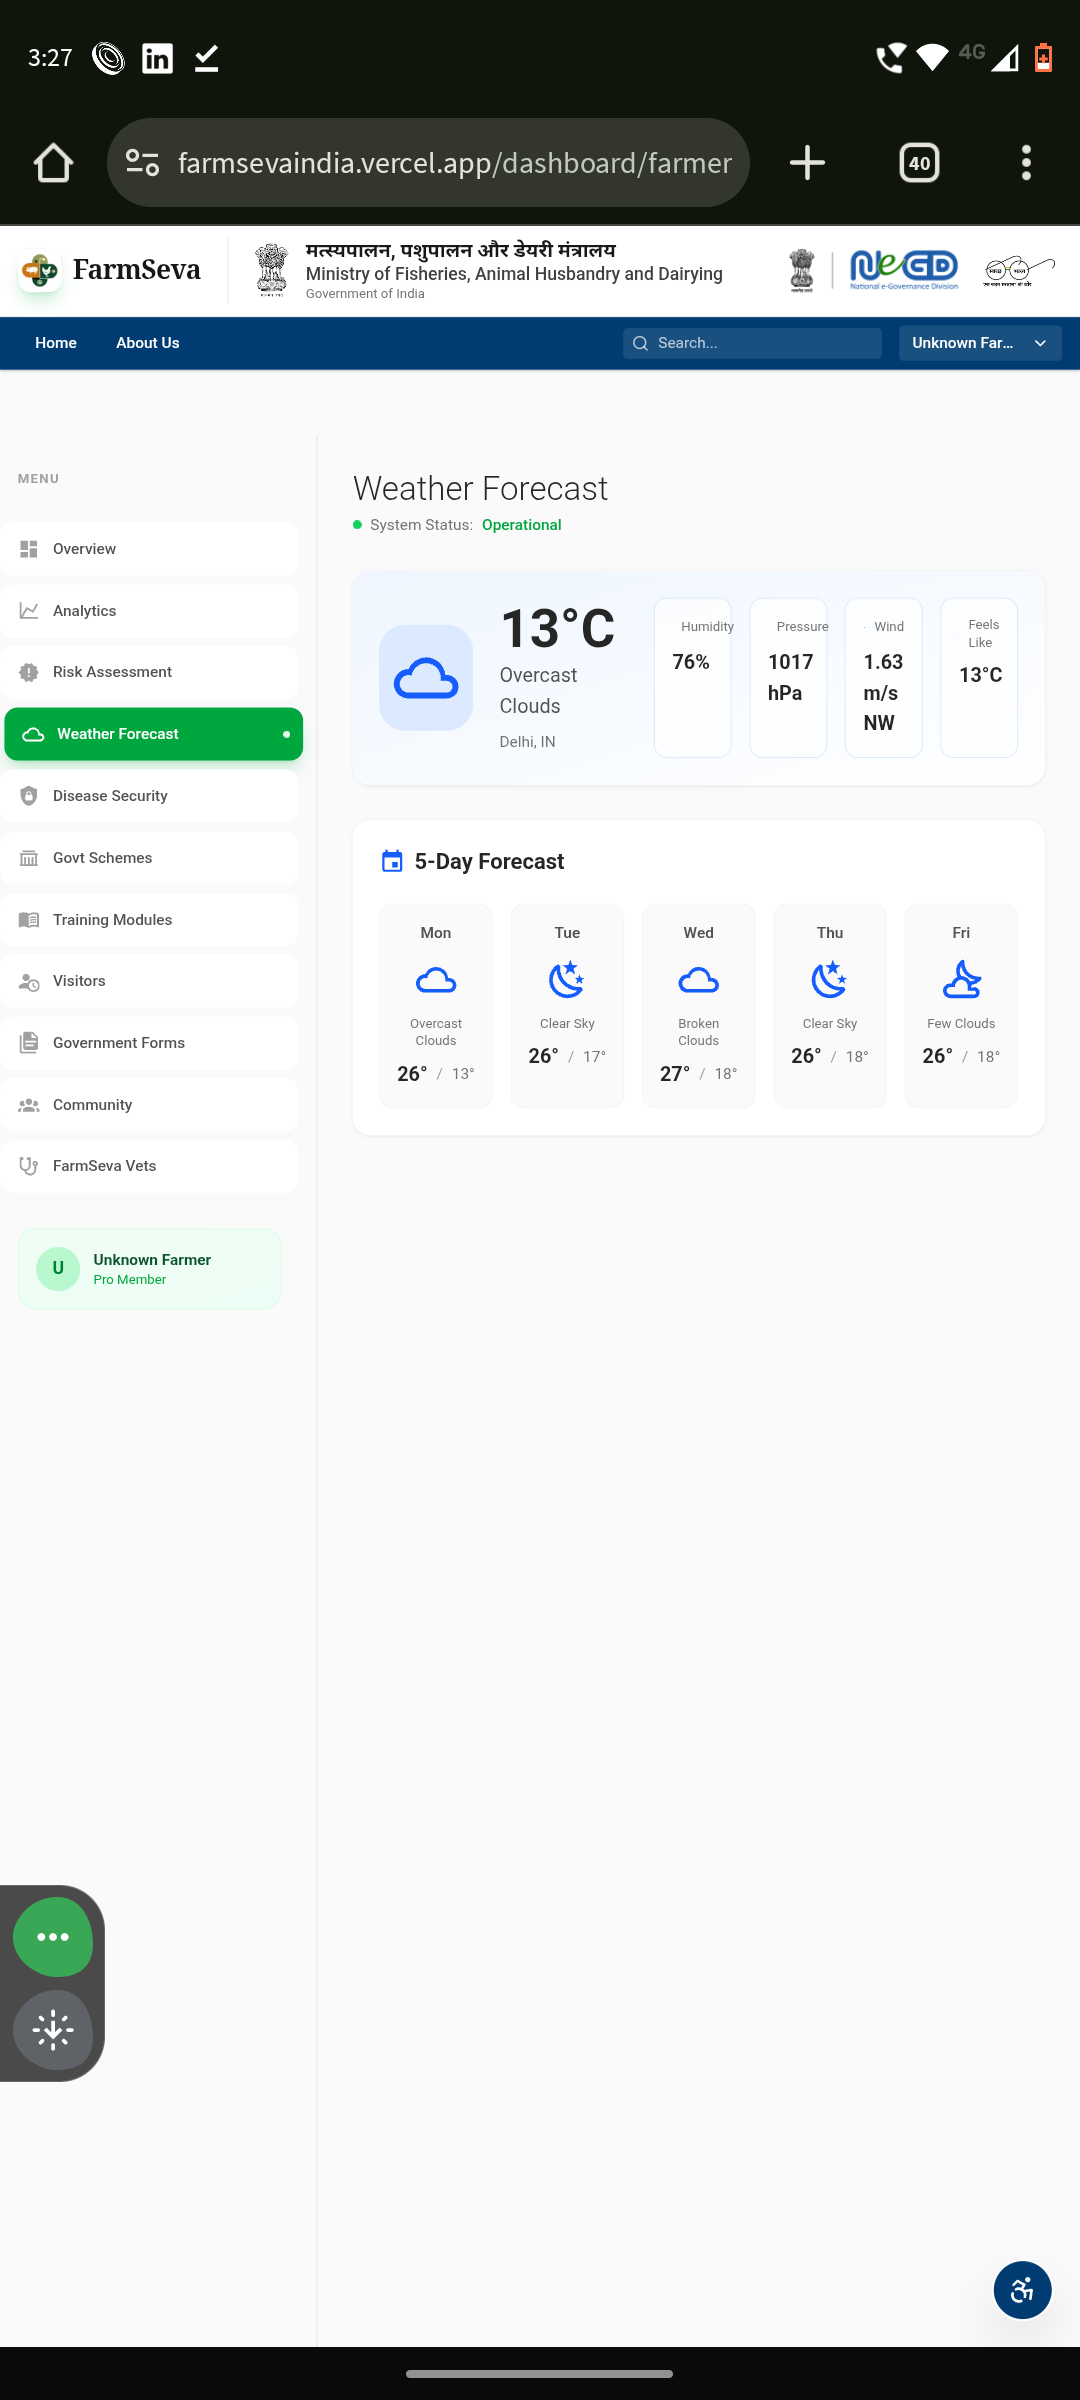Viewport: 1080px width, 2400px height.
Task: Click the LinkedIn notification status icon
Action: tap(157, 58)
